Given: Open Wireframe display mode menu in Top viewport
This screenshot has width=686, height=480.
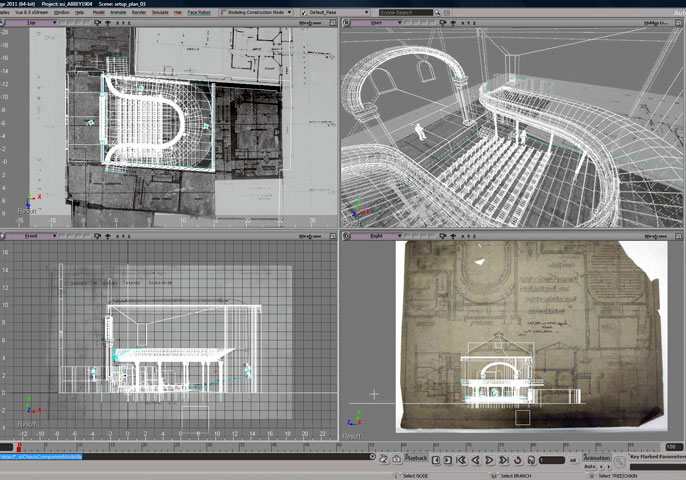Looking at the screenshot, I should 310,23.
